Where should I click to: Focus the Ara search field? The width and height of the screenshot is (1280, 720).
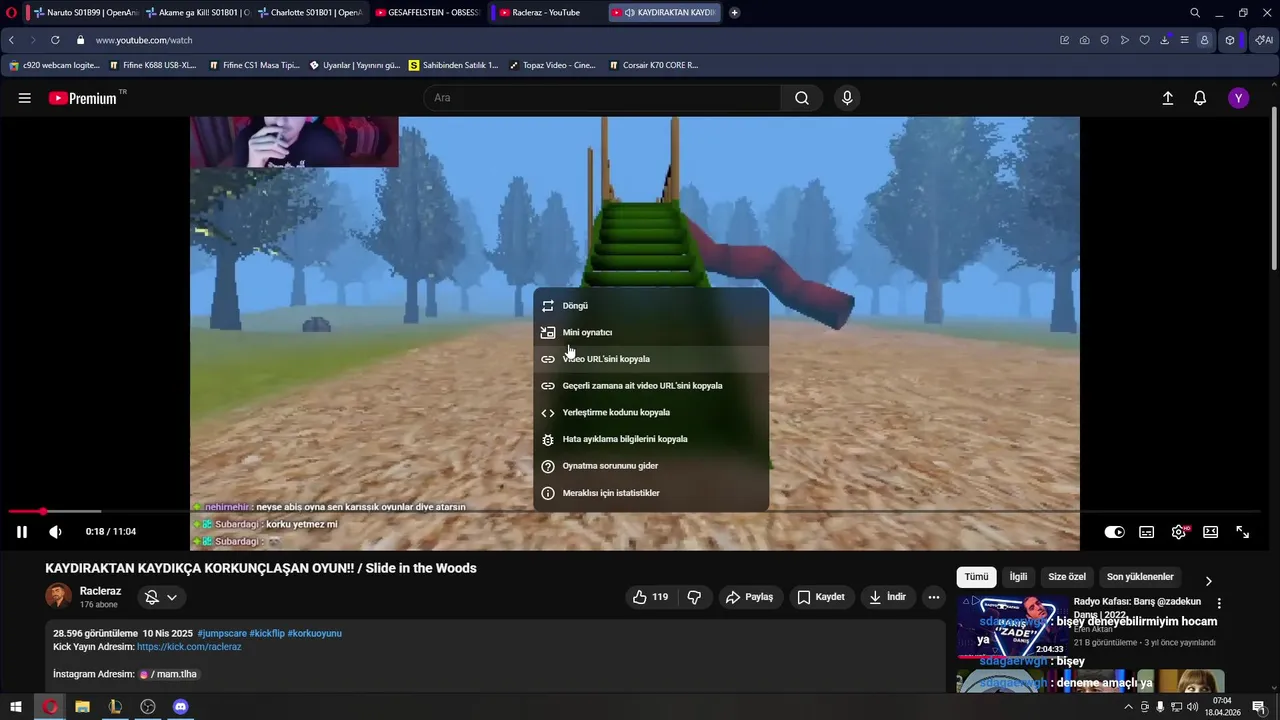[603, 98]
